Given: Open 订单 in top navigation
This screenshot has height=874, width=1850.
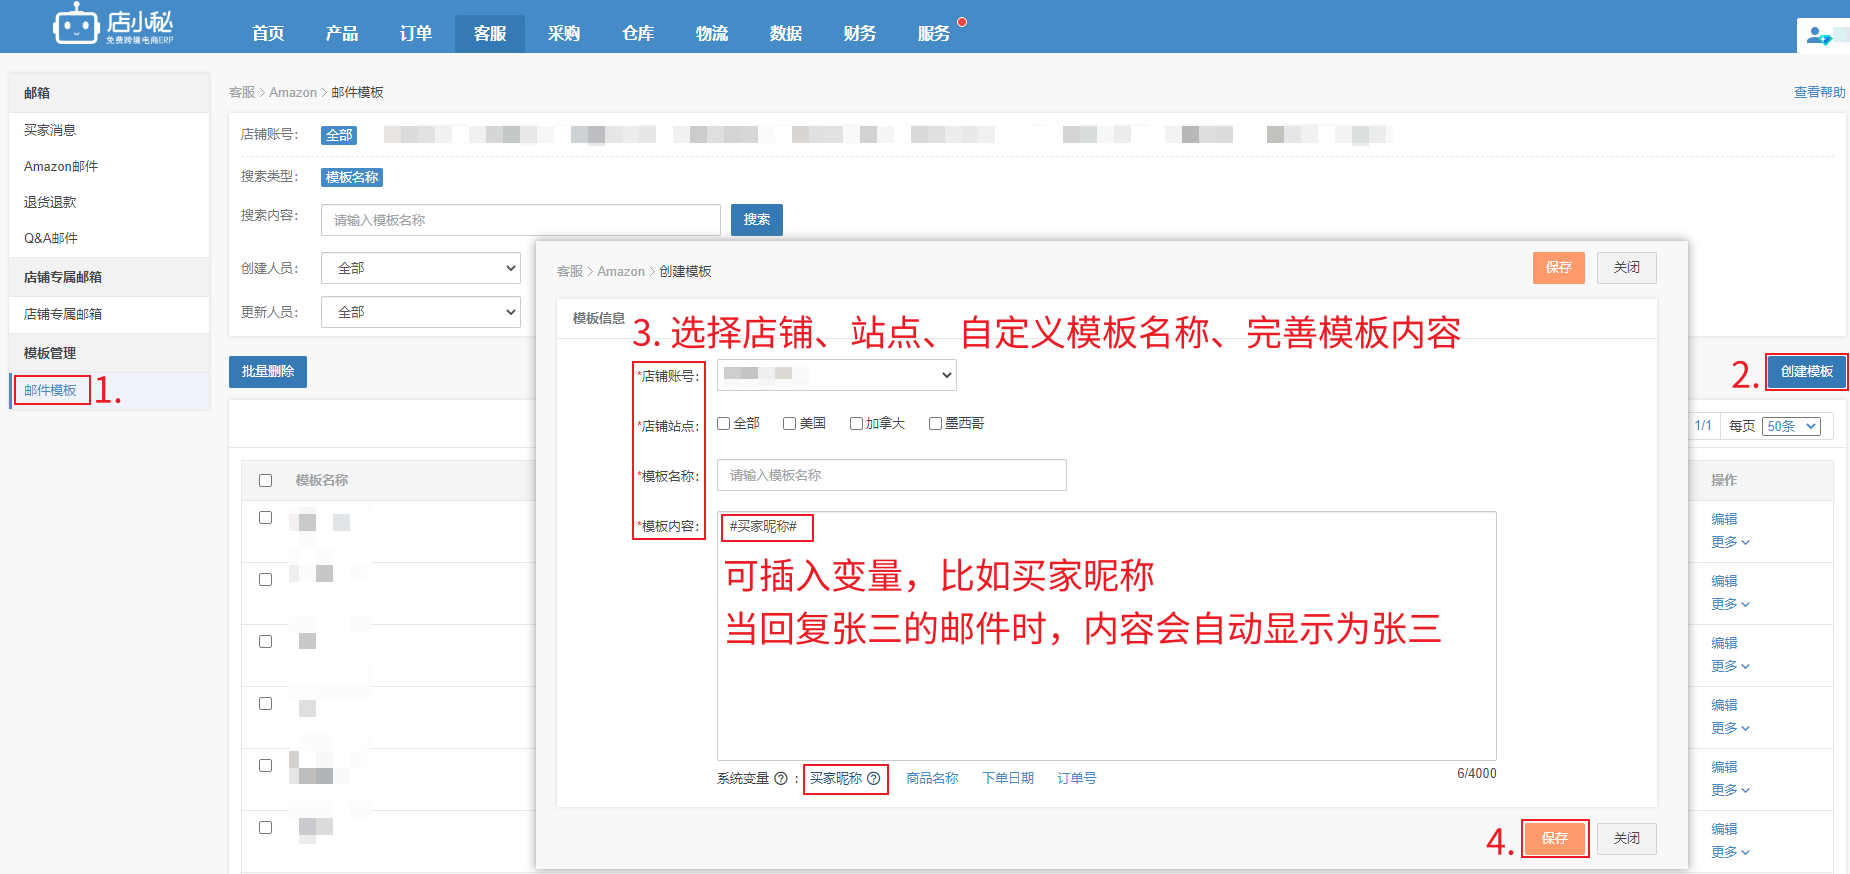Looking at the screenshot, I should coord(416,33).
